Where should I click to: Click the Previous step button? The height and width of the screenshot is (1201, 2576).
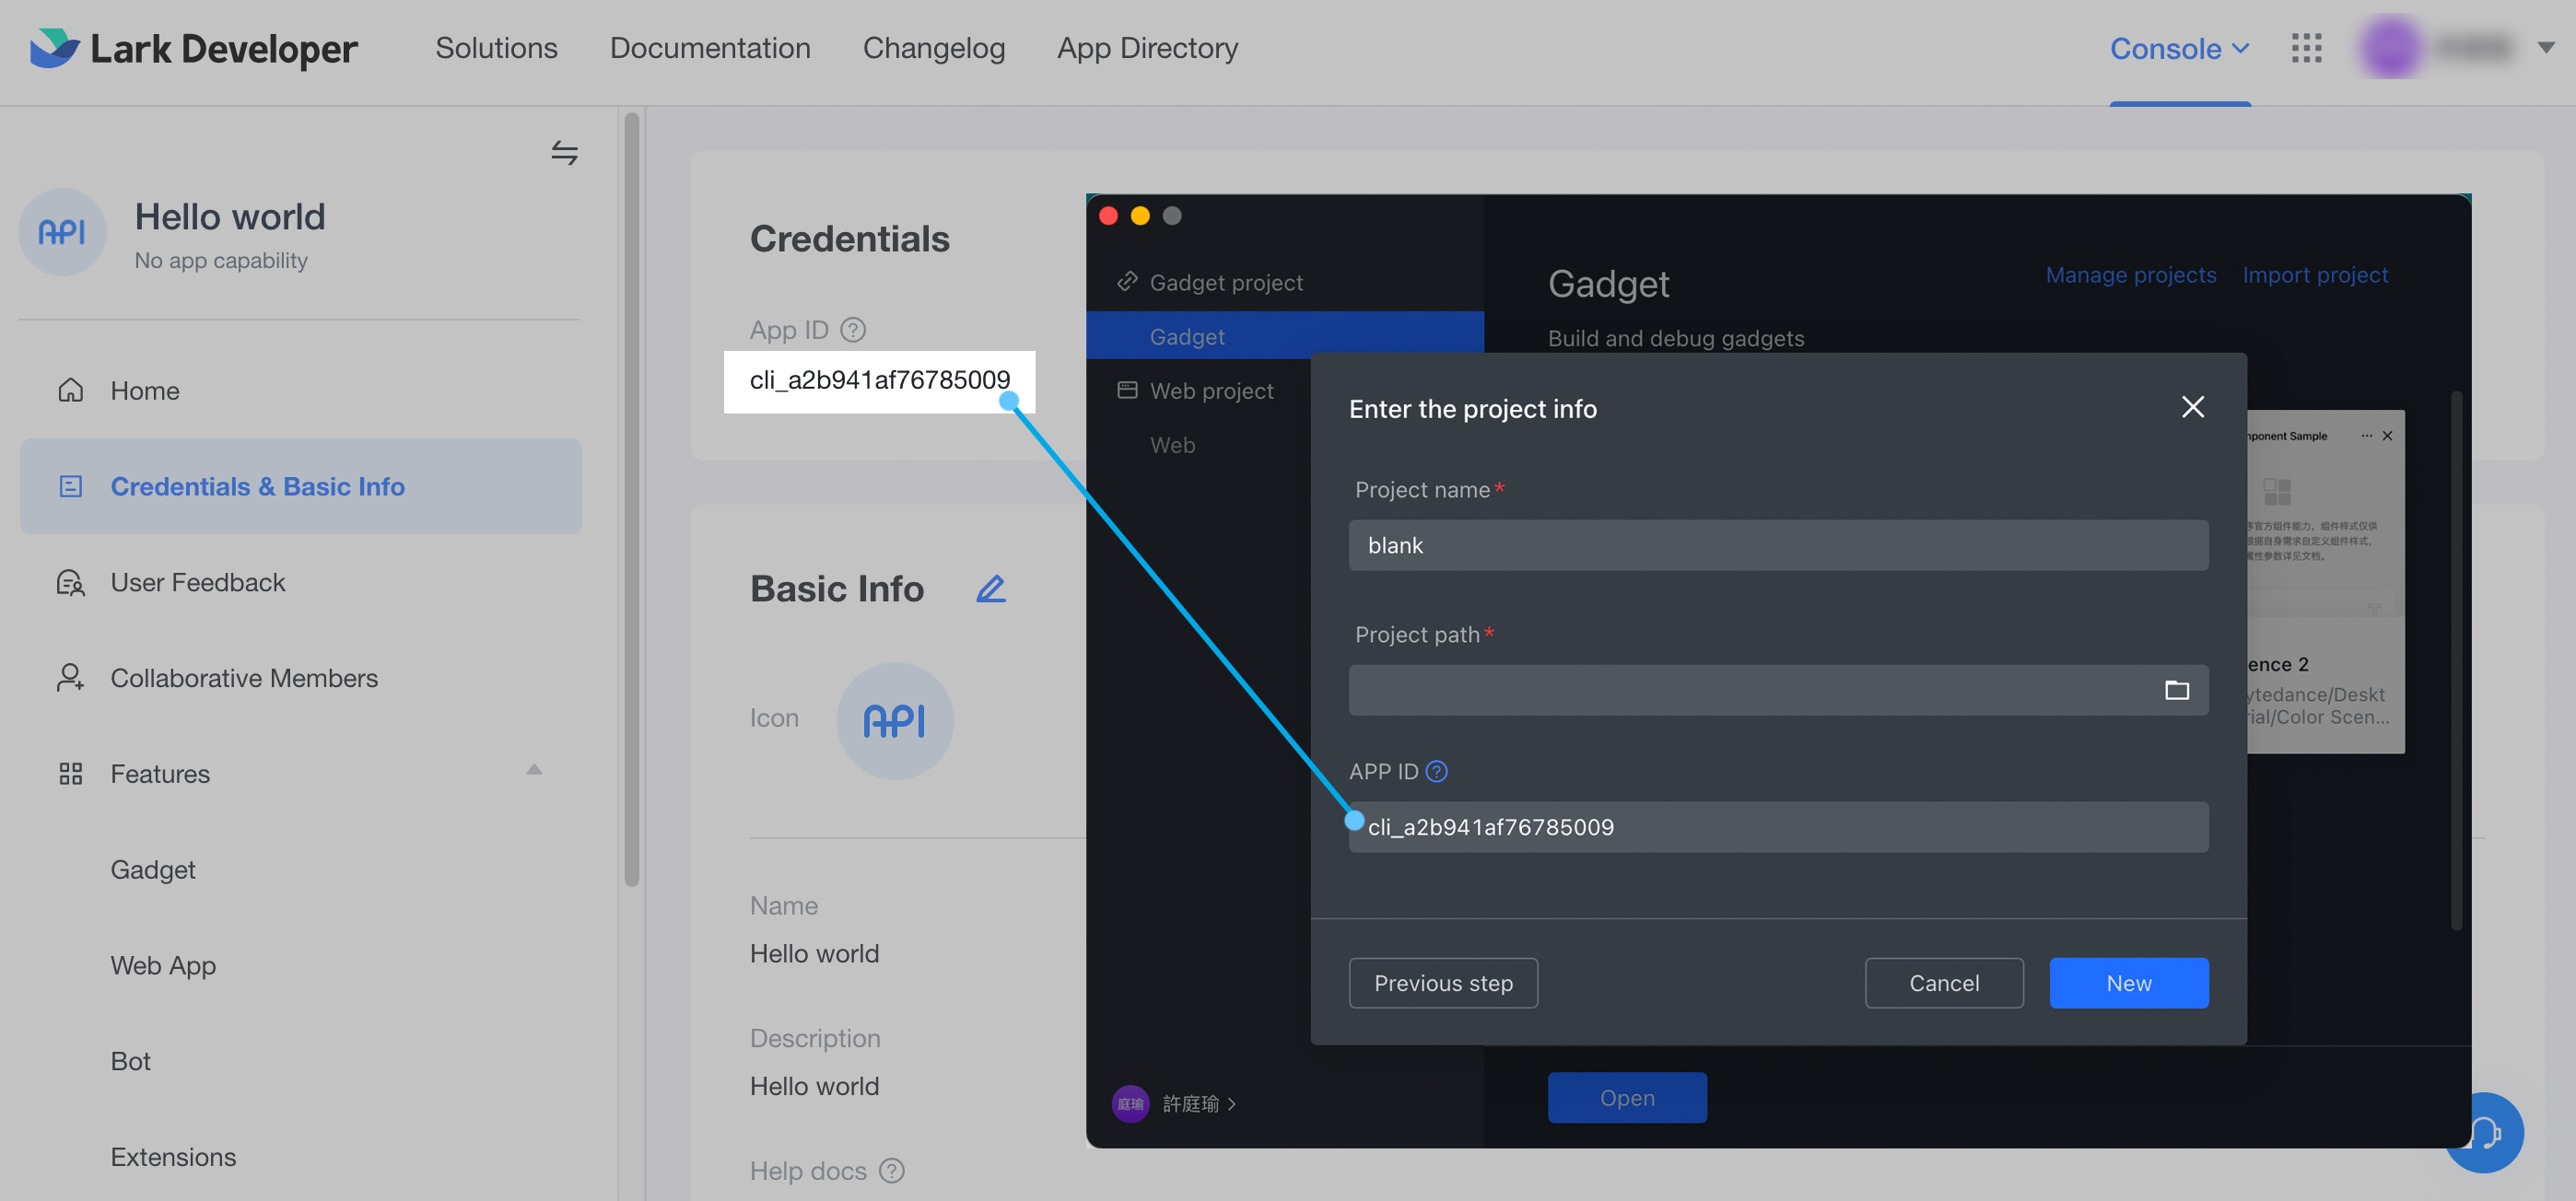click(1442, 982)
